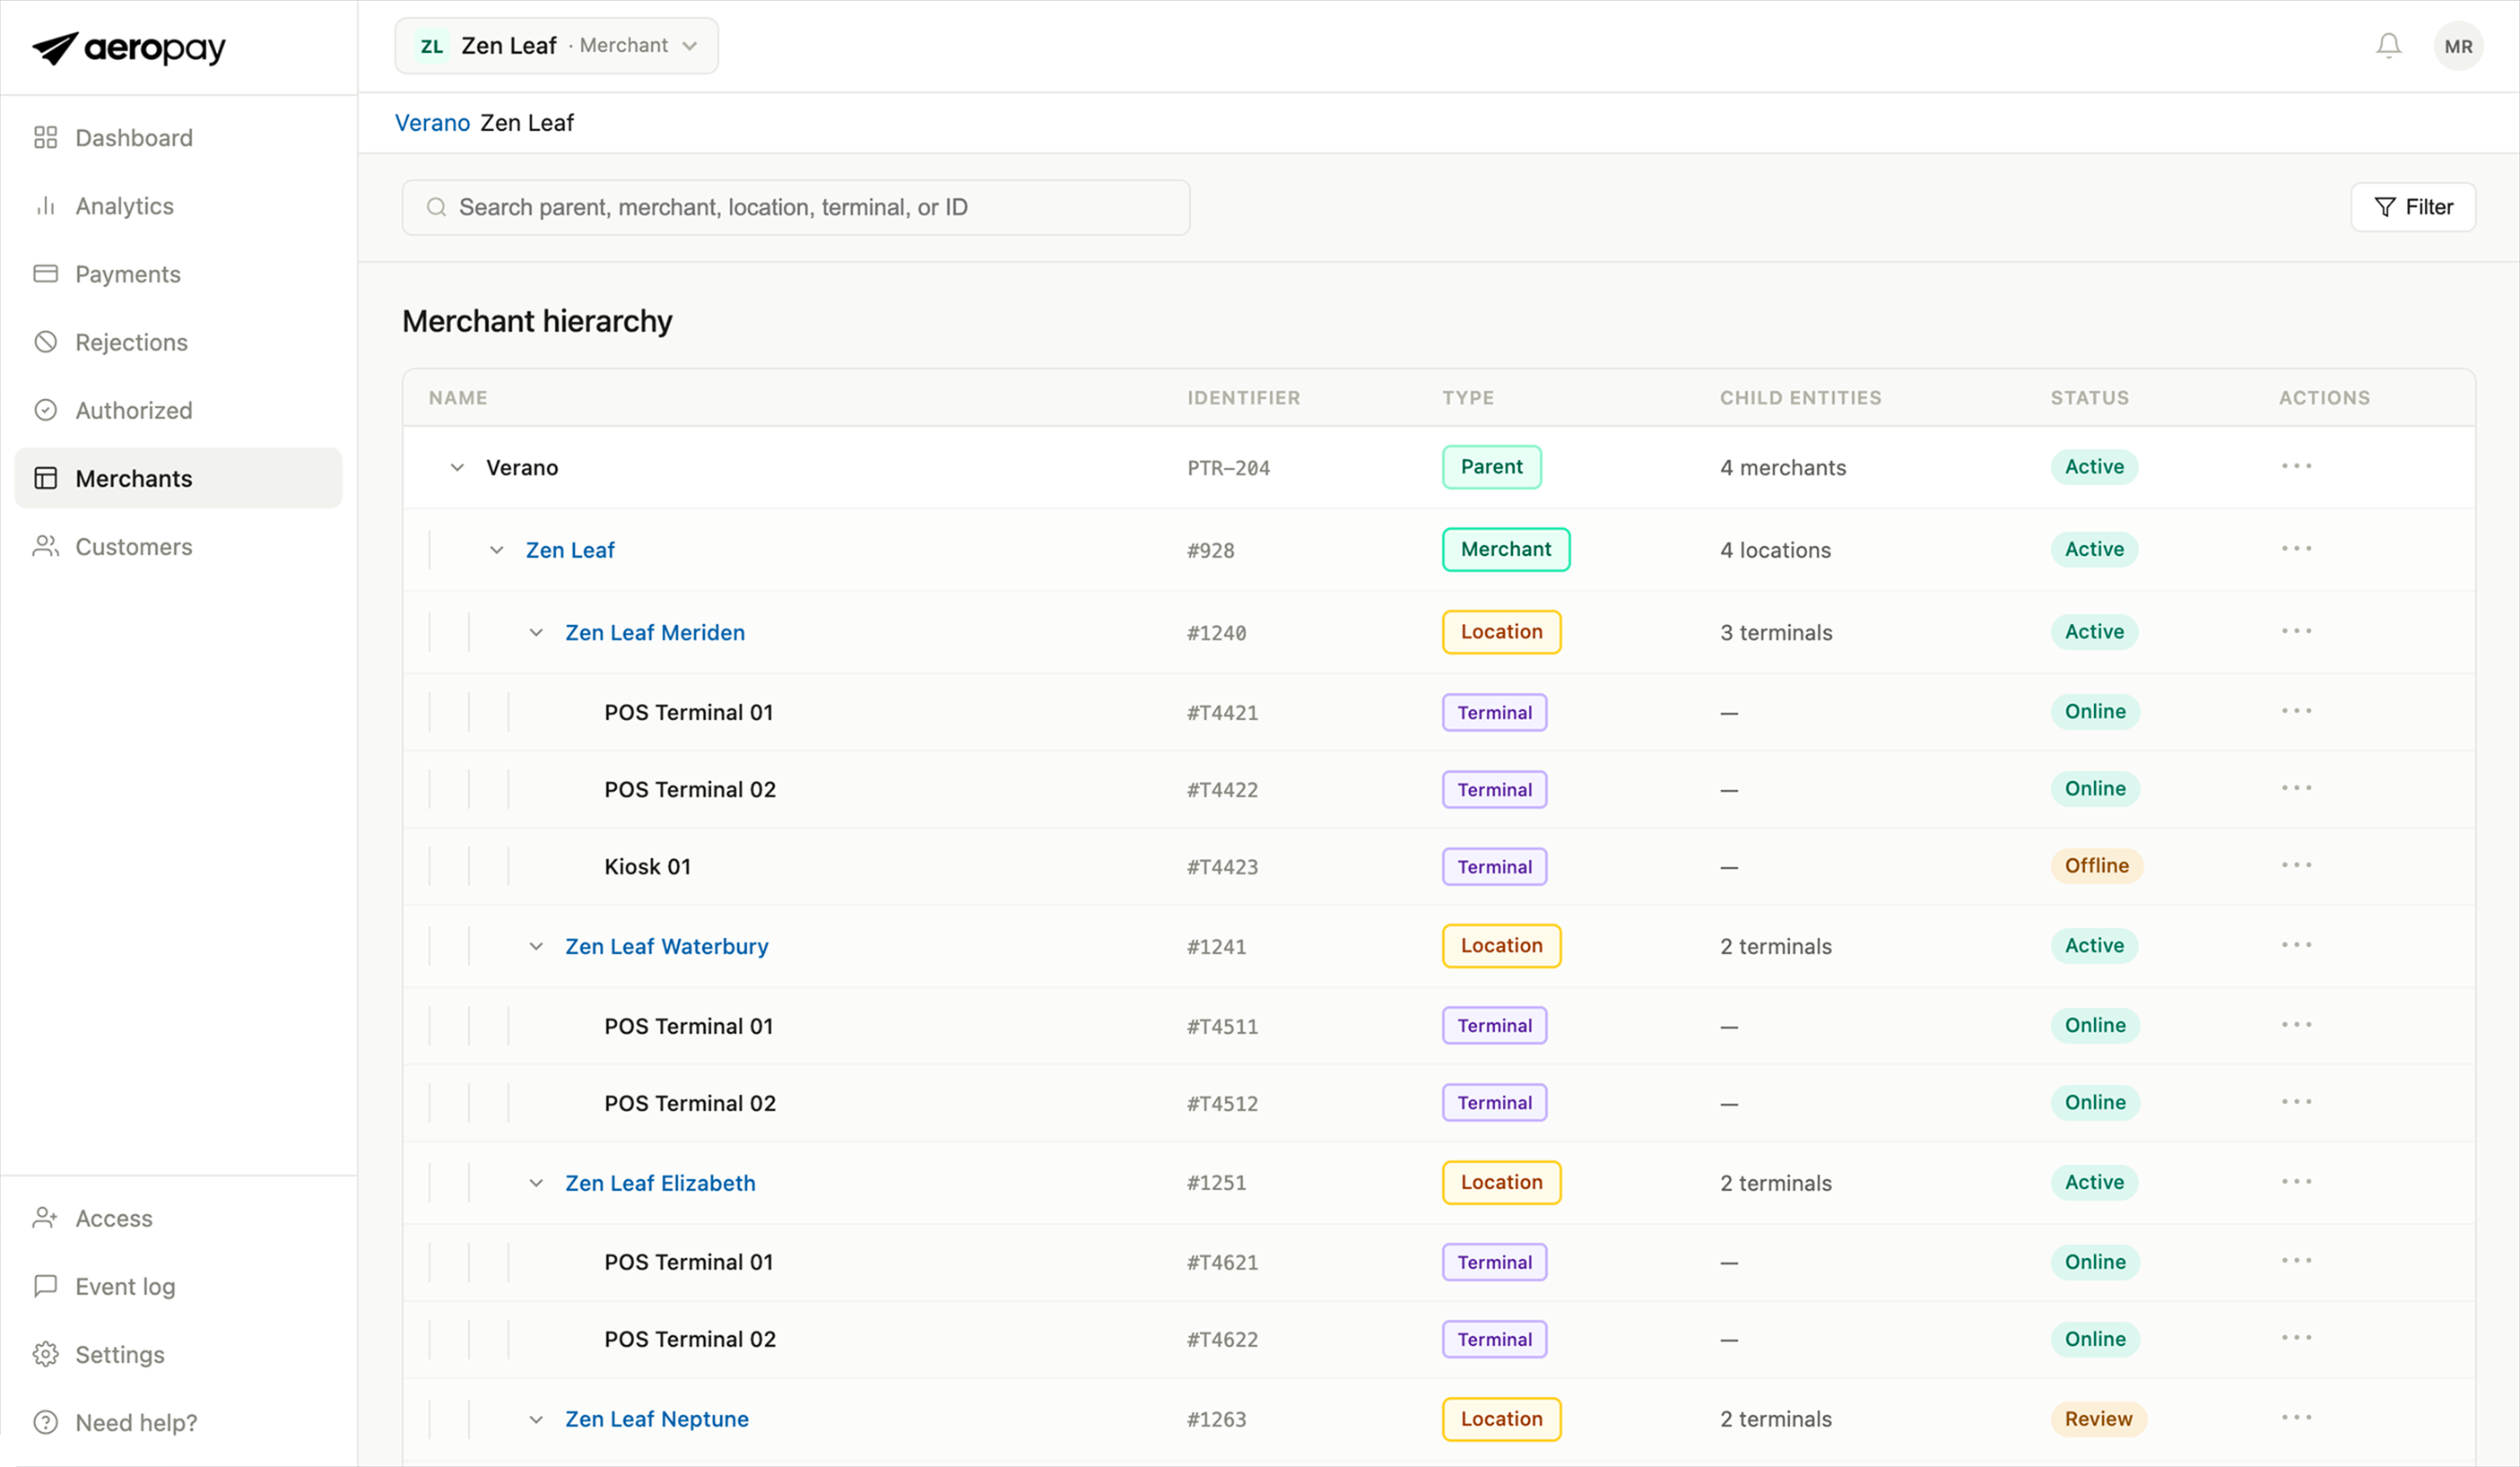Open actions menu for Verano row

pos(2296,466)
